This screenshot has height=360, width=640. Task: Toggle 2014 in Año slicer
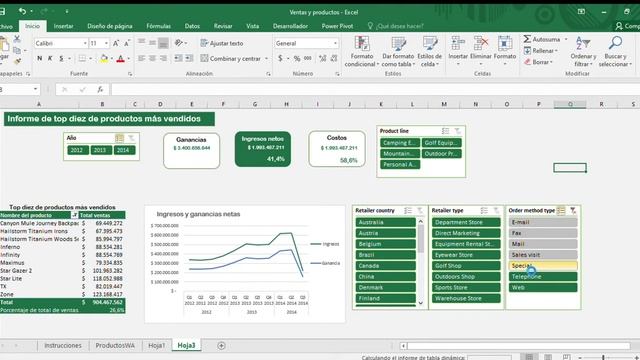click(123, 150)
